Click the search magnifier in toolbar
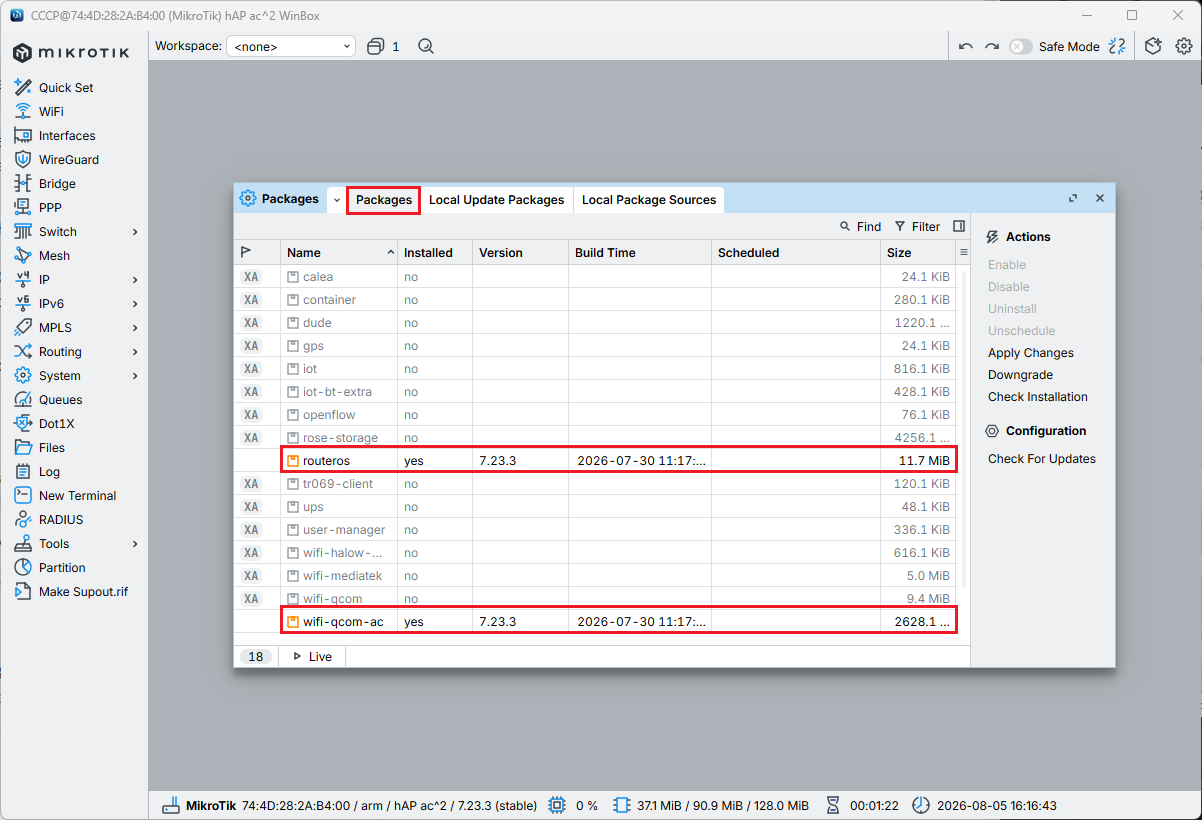Viewport: 1202px width, 820px height. coord(426,46)
